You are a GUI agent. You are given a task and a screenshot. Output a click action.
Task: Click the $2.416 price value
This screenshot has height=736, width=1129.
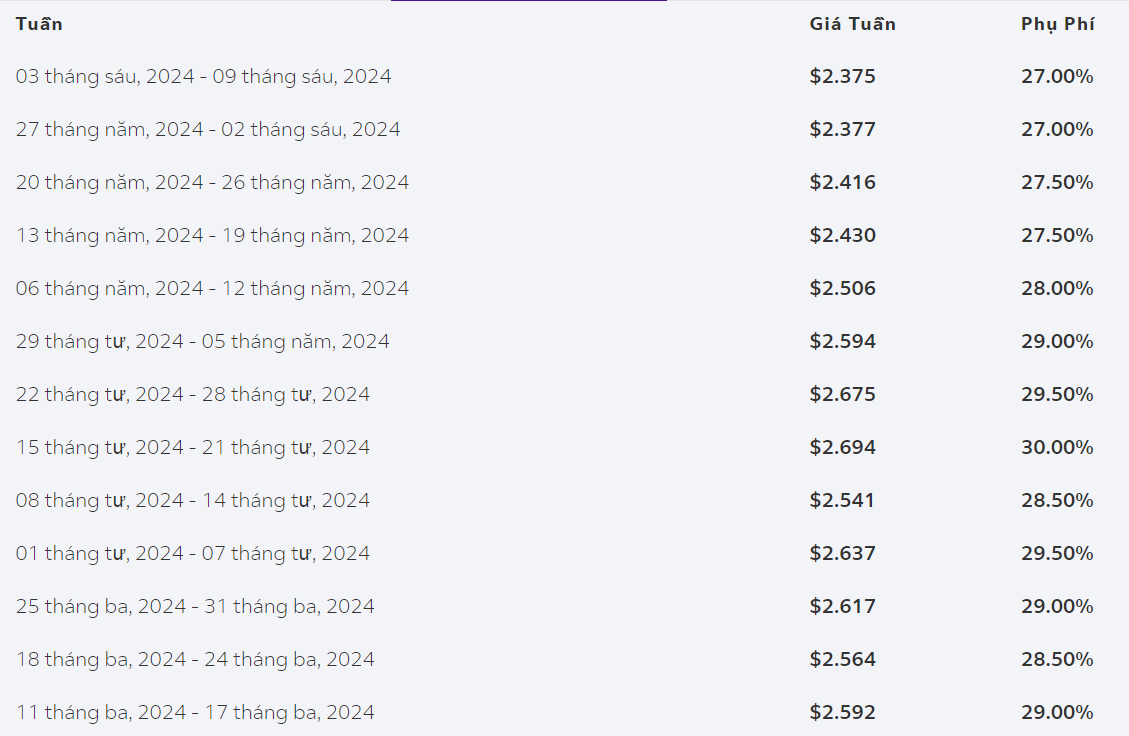842,182
